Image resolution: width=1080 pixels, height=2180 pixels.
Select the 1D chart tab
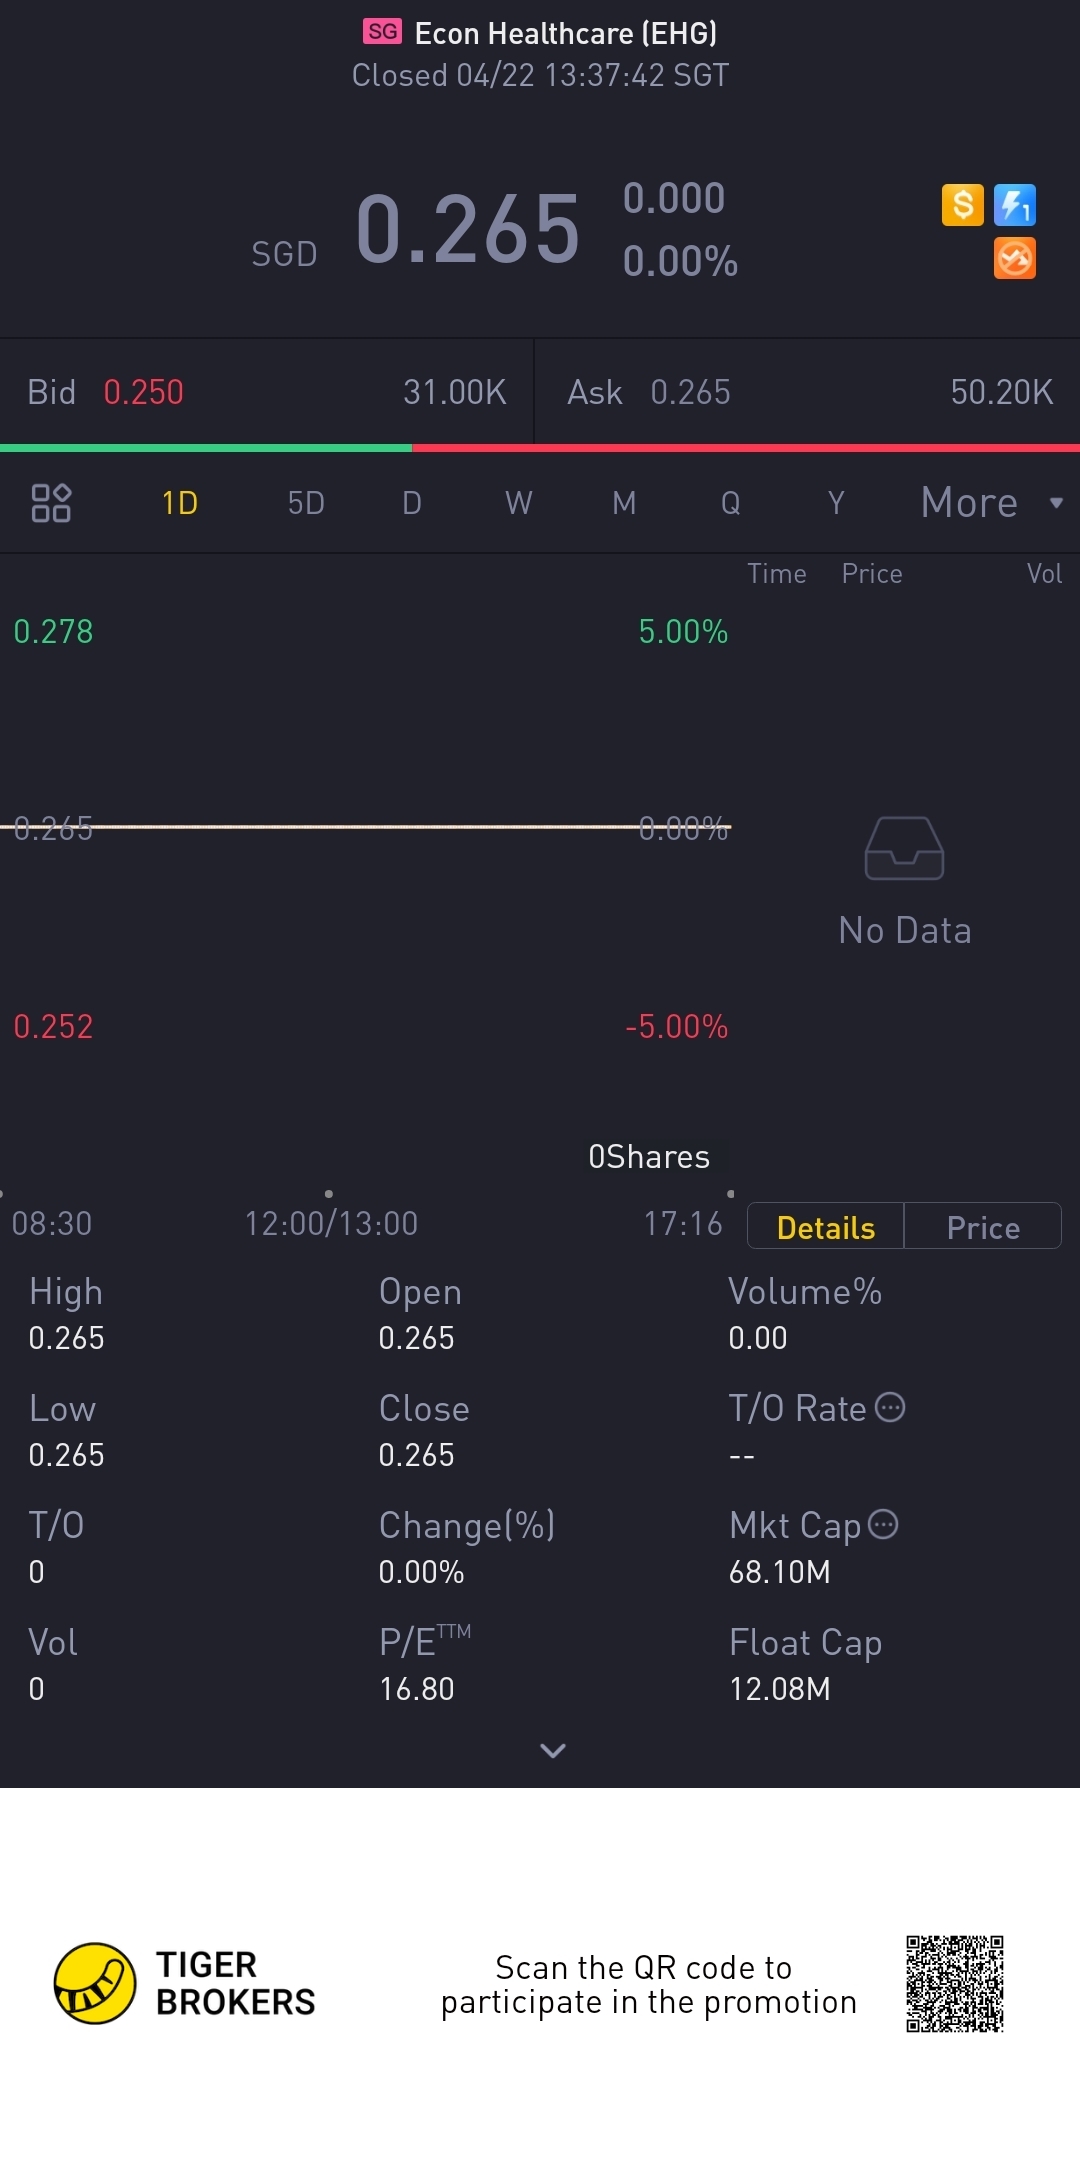click(x=180, y=503)
